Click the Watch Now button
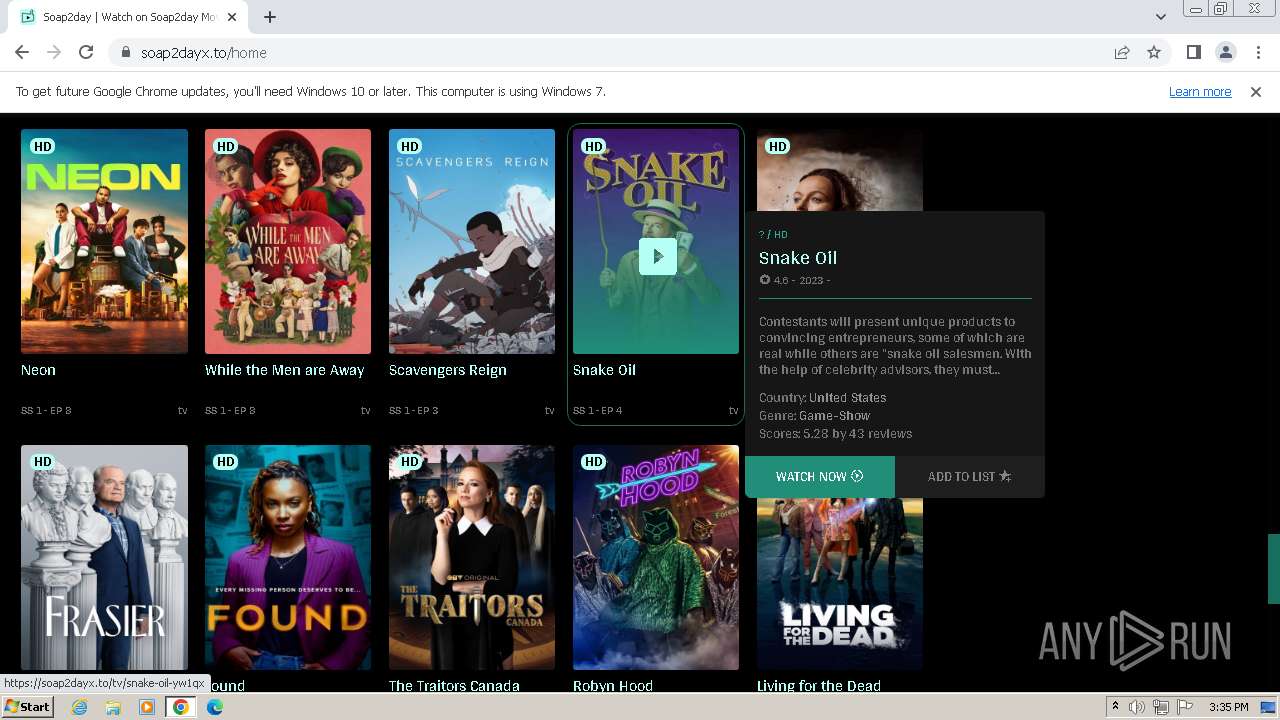This screenshot has height=720, width=1280. tap(820, 476)
